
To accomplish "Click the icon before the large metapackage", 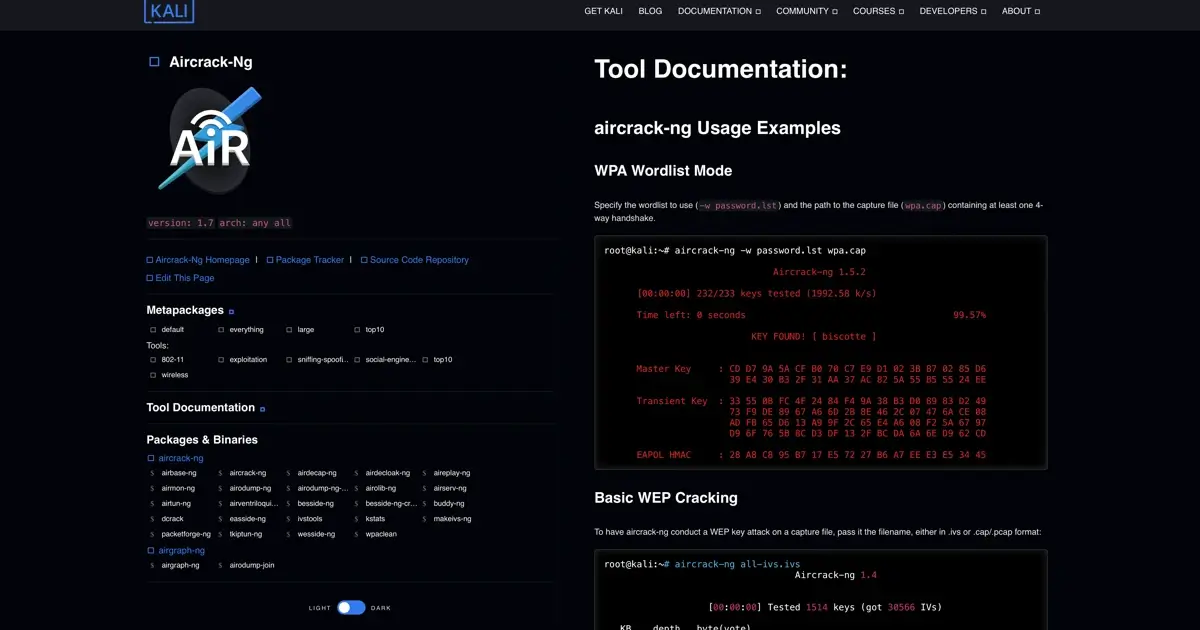I will point(289,329).
